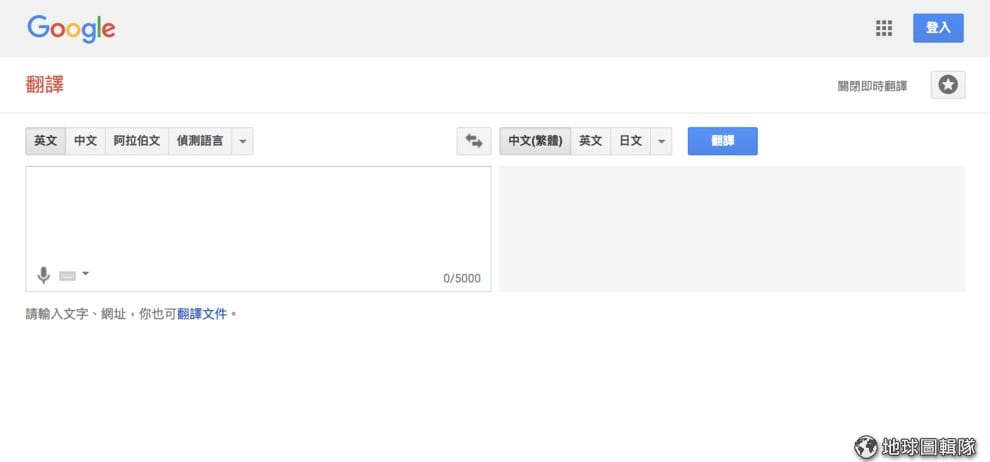Select 英文 as the source language
Screen dimensions: 990x462
pyautogui.click(x=46, y=141)
